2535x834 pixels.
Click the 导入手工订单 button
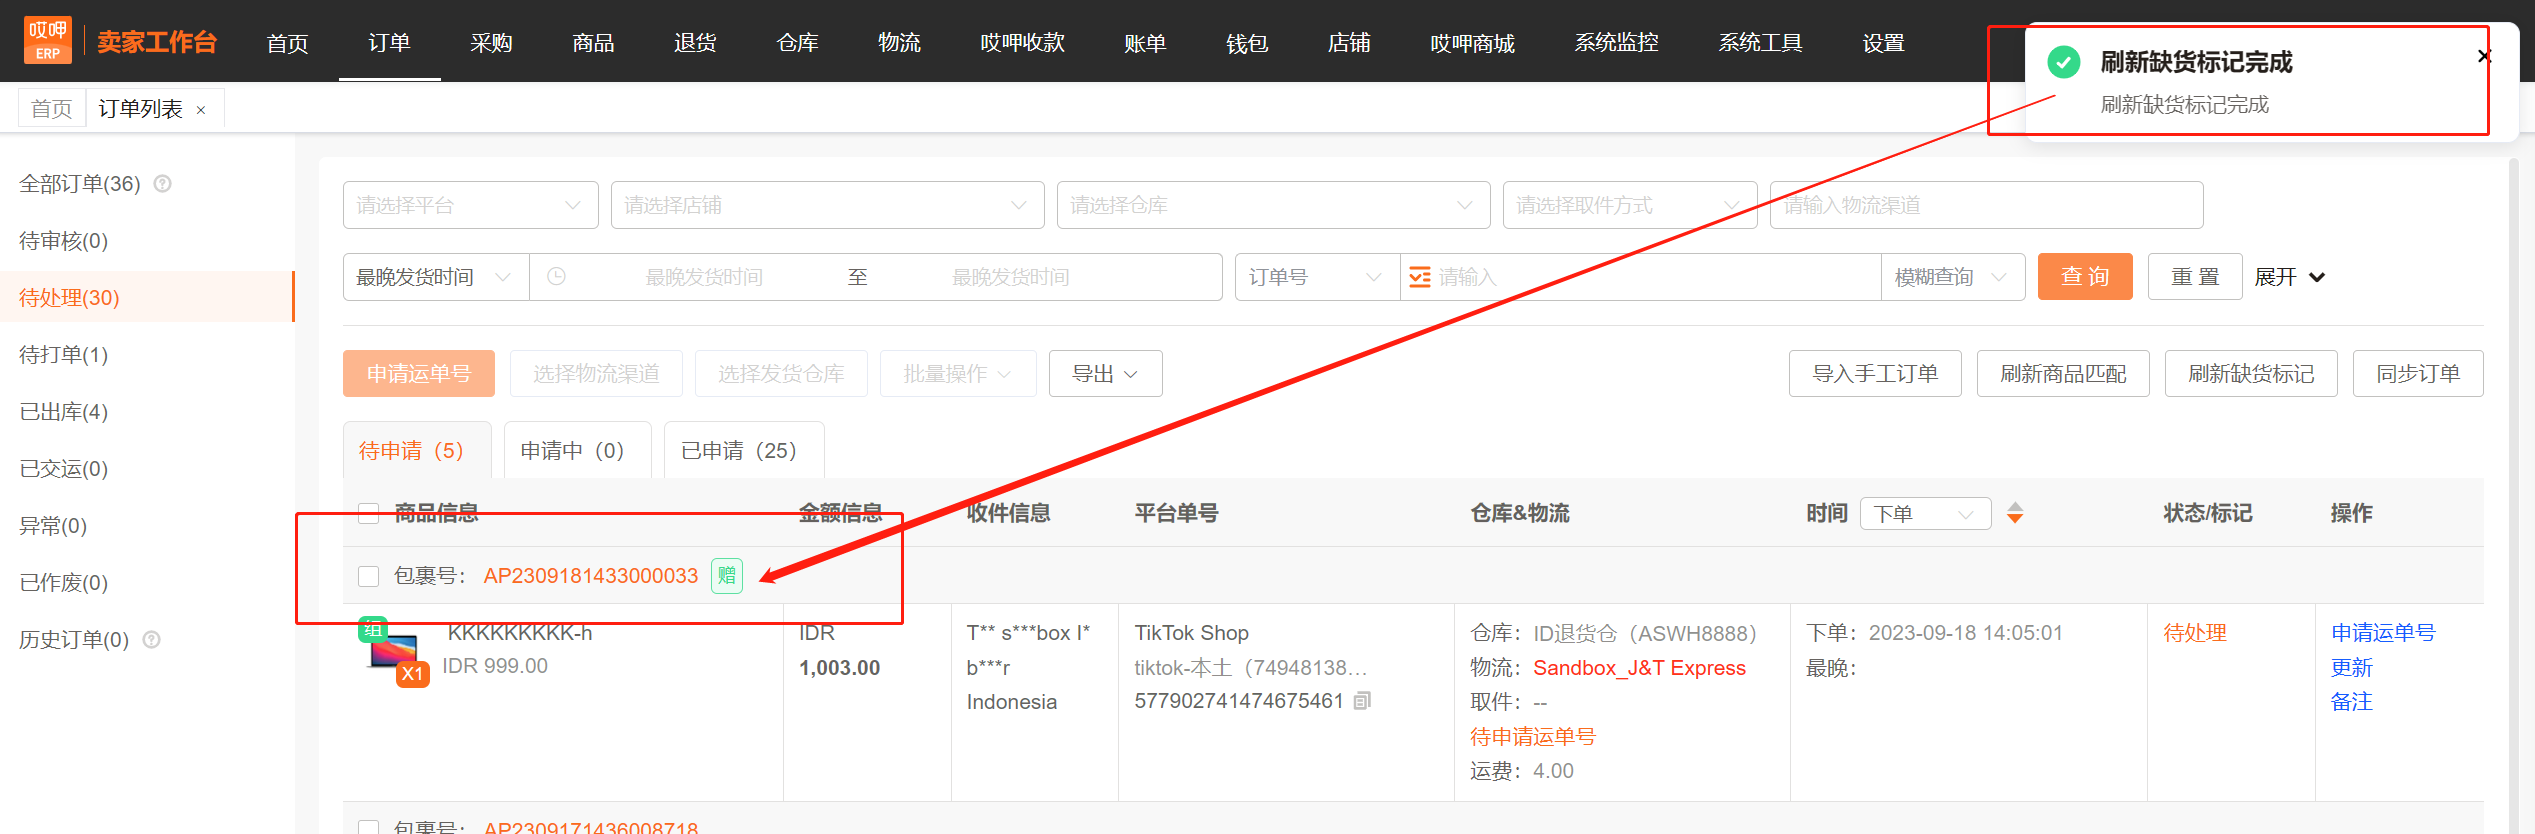click(1875, 373)
